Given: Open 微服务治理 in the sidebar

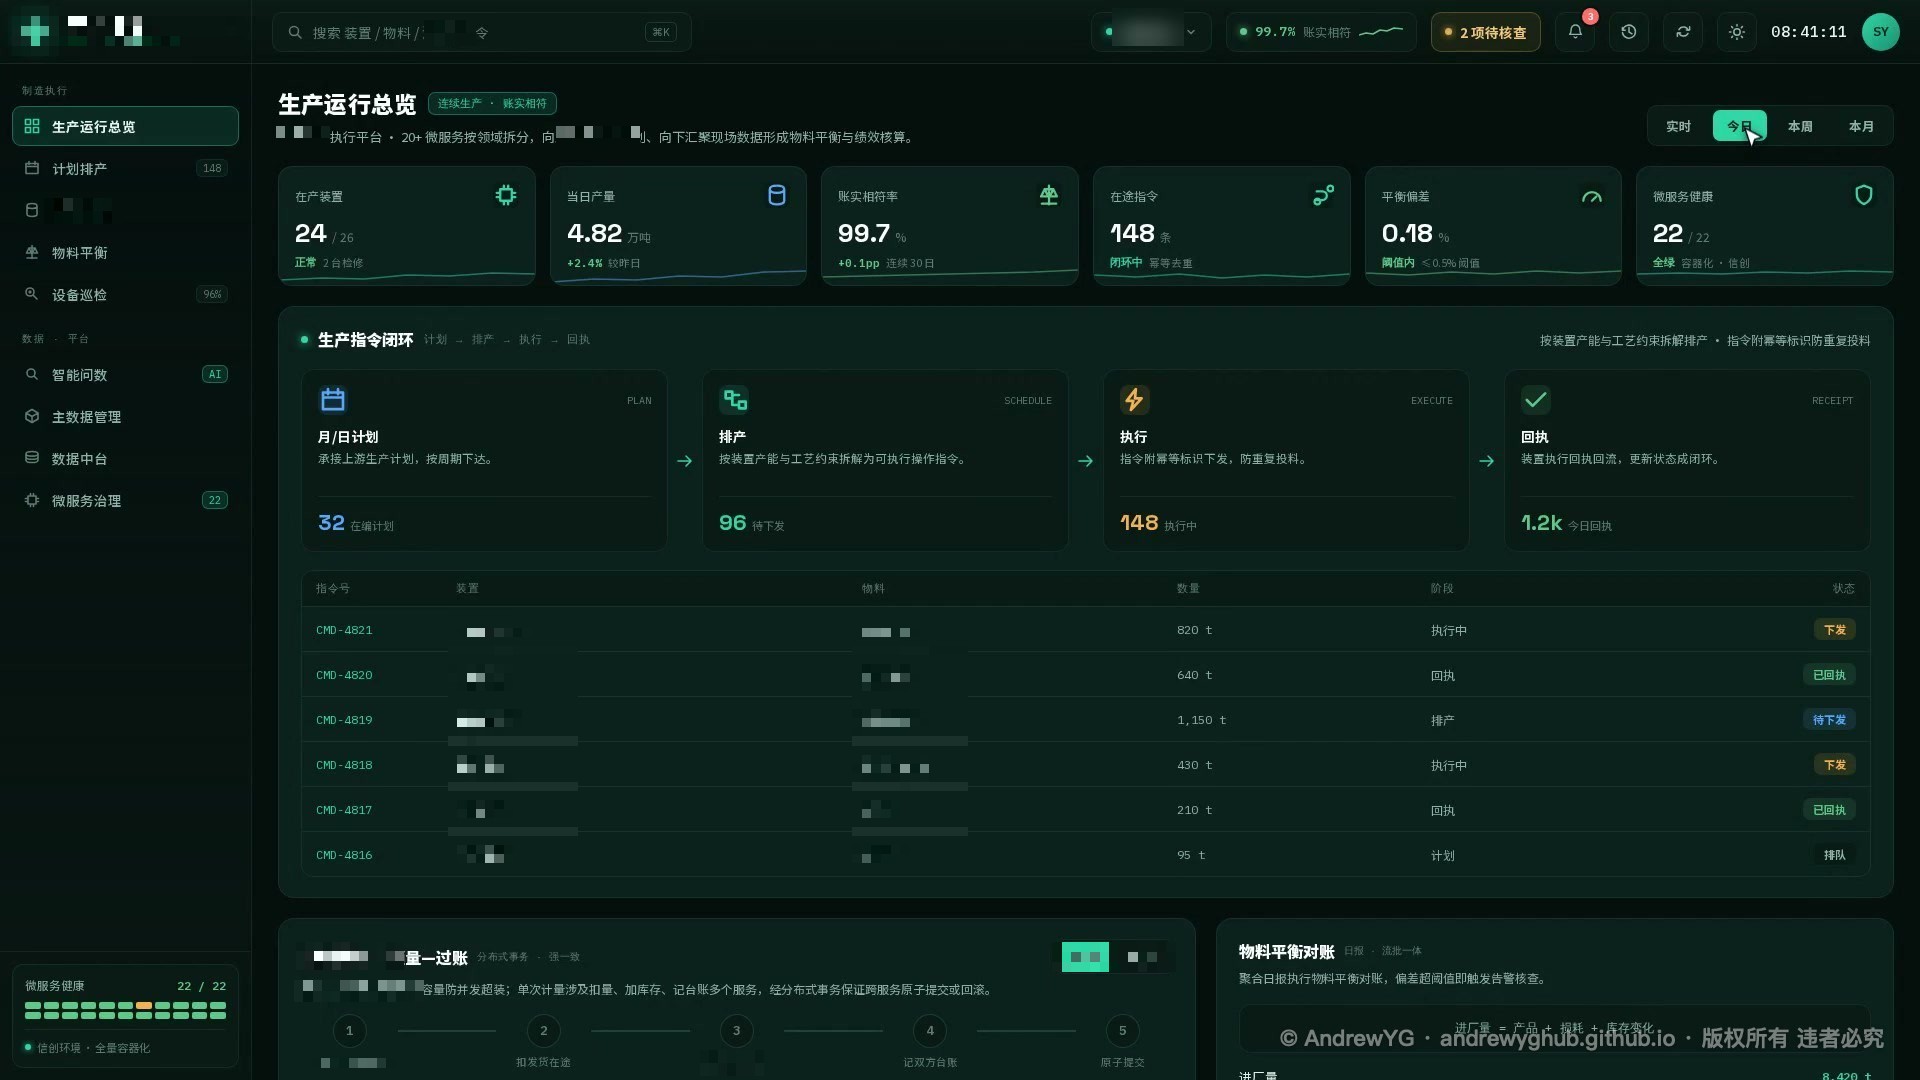Looking at the screenshot, I should pyautogui.click(x=125, y=500).
